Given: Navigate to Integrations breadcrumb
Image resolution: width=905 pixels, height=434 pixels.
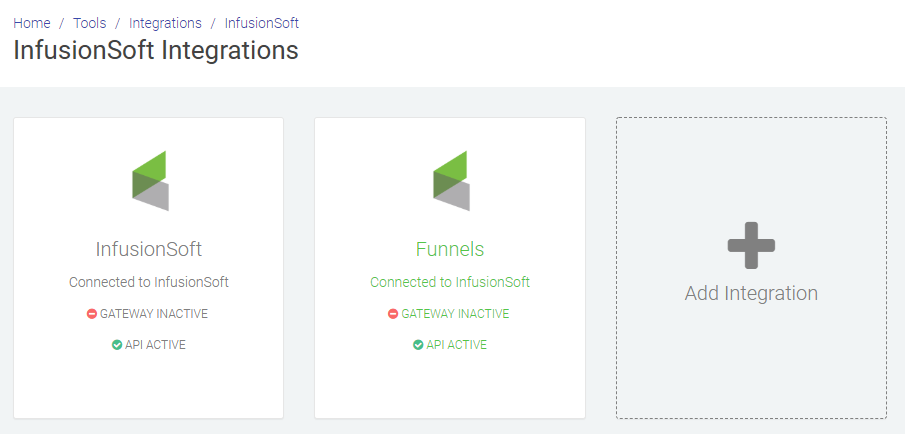Looking at the screenshot, I should (x=165, y=23).
